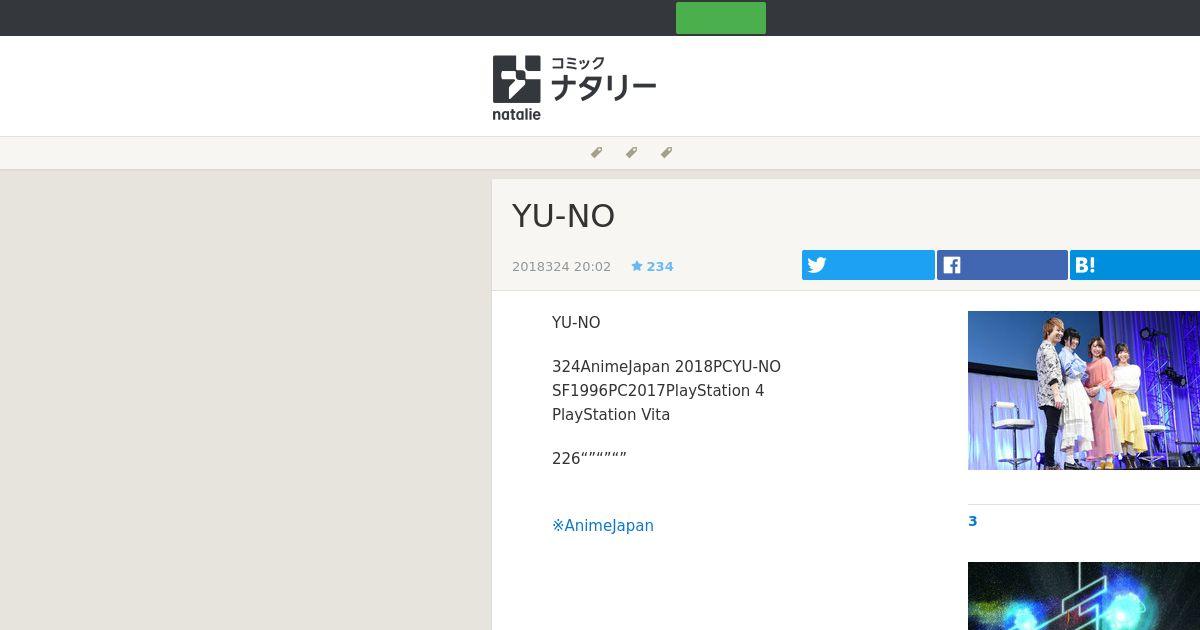The width and height of the screenshot is (1200, 630).
Task: Click the star icon beside 234
Action: pyautogui.click(x=637, y=266)
